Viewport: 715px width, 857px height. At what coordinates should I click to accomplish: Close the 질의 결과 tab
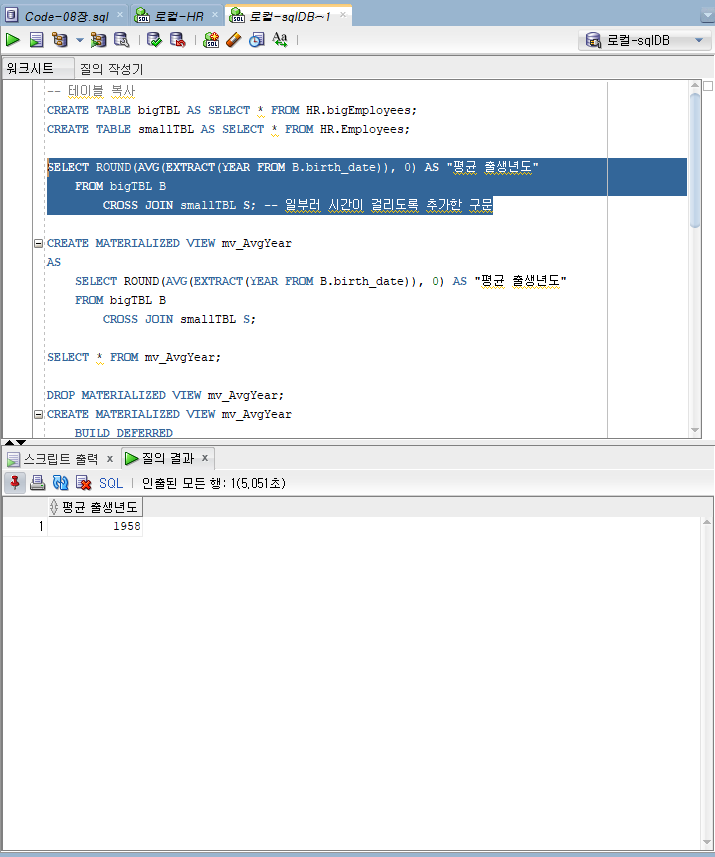coord(205,458)
